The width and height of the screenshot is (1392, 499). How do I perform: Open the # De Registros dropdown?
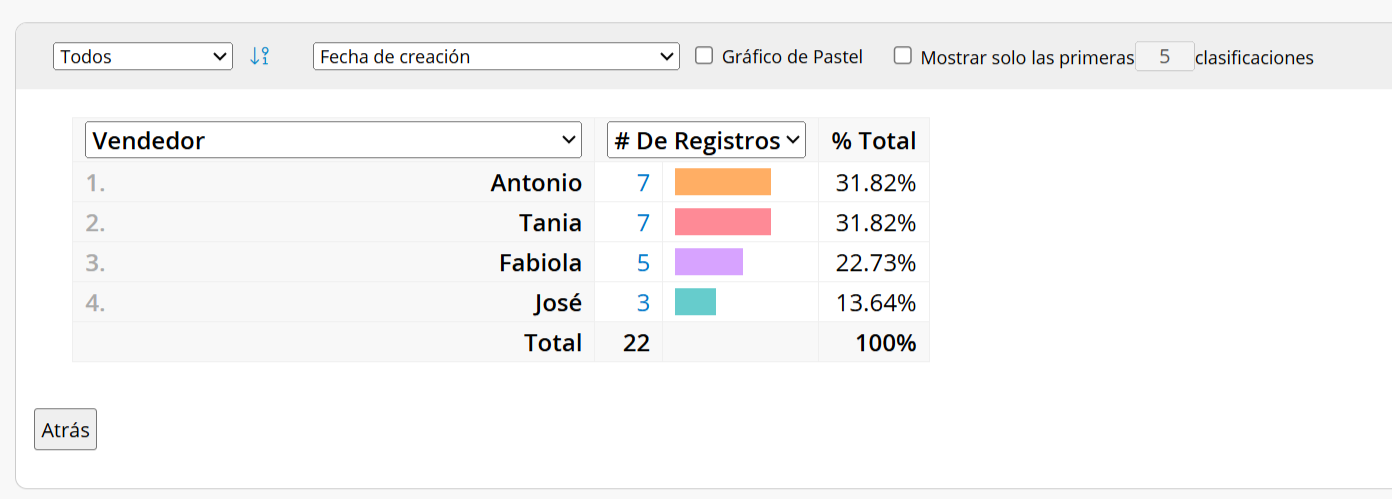point(706,140)
